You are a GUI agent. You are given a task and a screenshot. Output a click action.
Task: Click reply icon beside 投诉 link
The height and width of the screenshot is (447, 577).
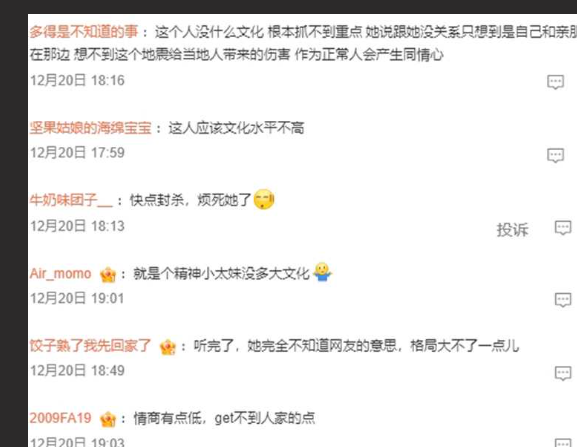[563, 228]
